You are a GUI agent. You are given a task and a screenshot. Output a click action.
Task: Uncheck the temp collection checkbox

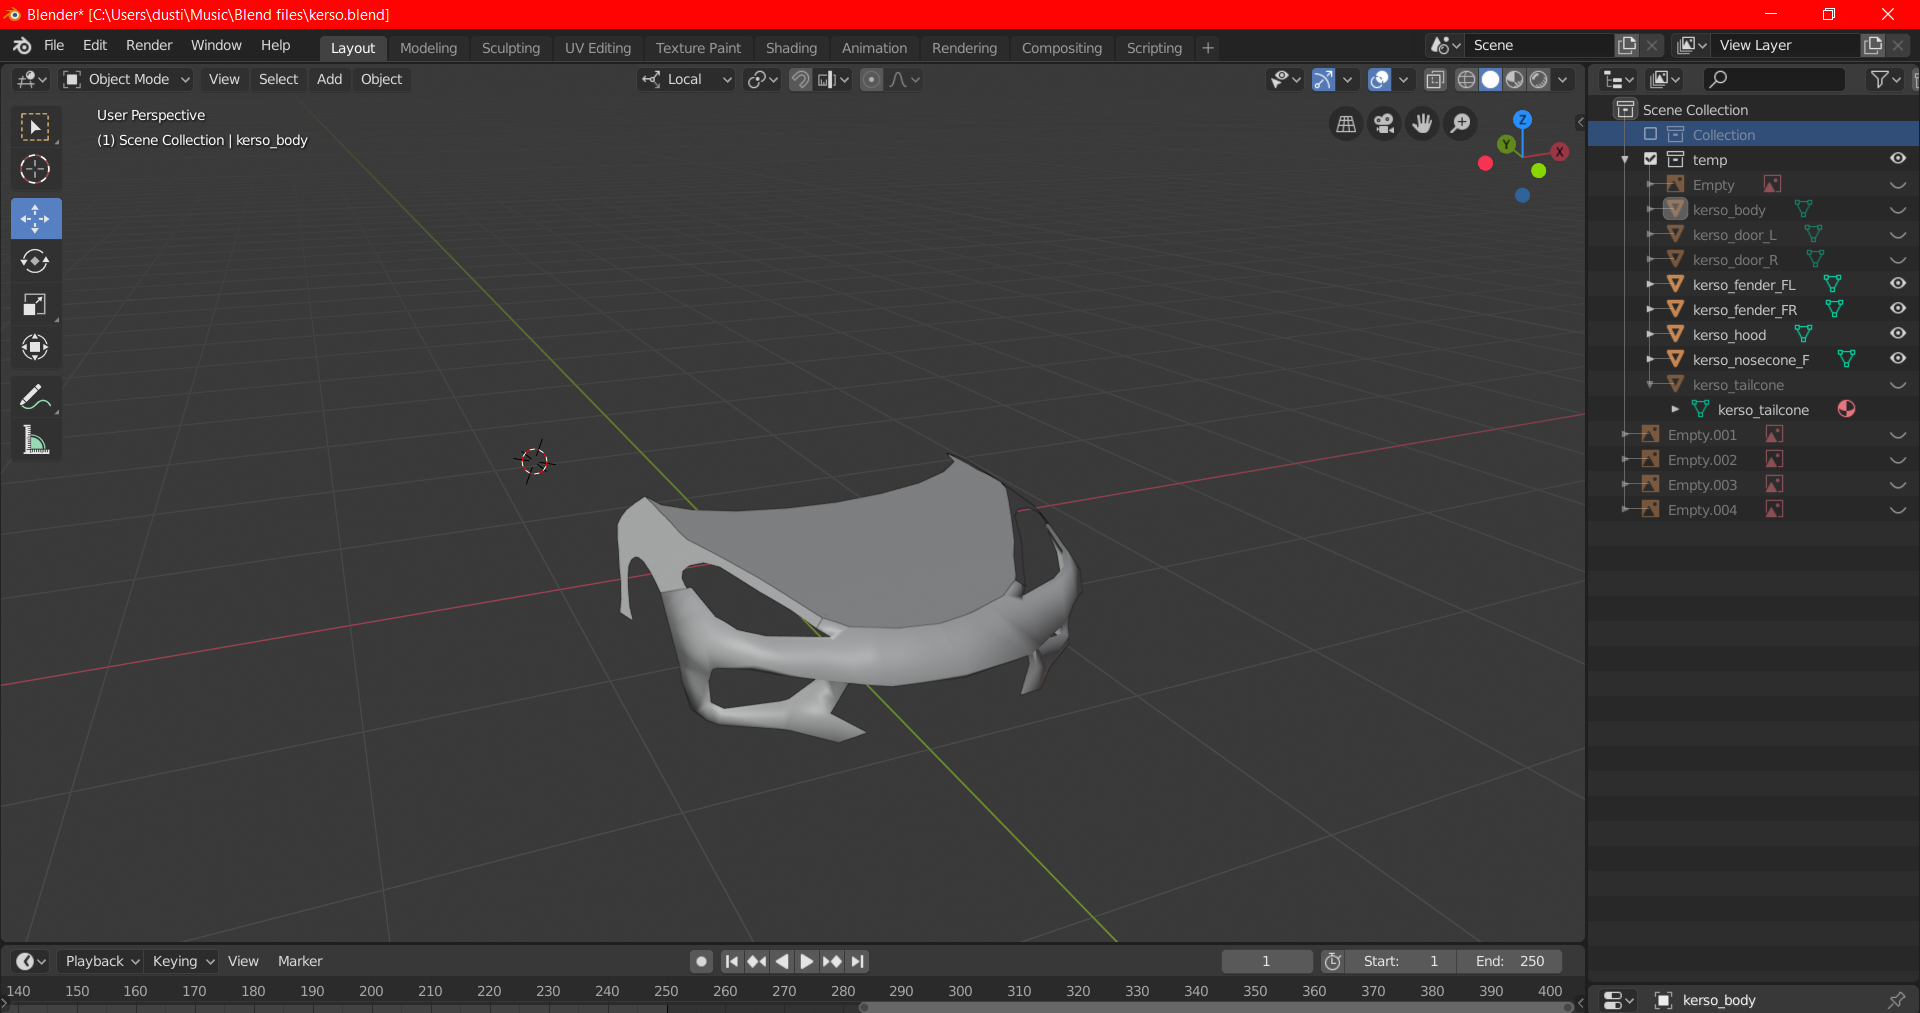pyautogui.click(x=1650, y=159)
